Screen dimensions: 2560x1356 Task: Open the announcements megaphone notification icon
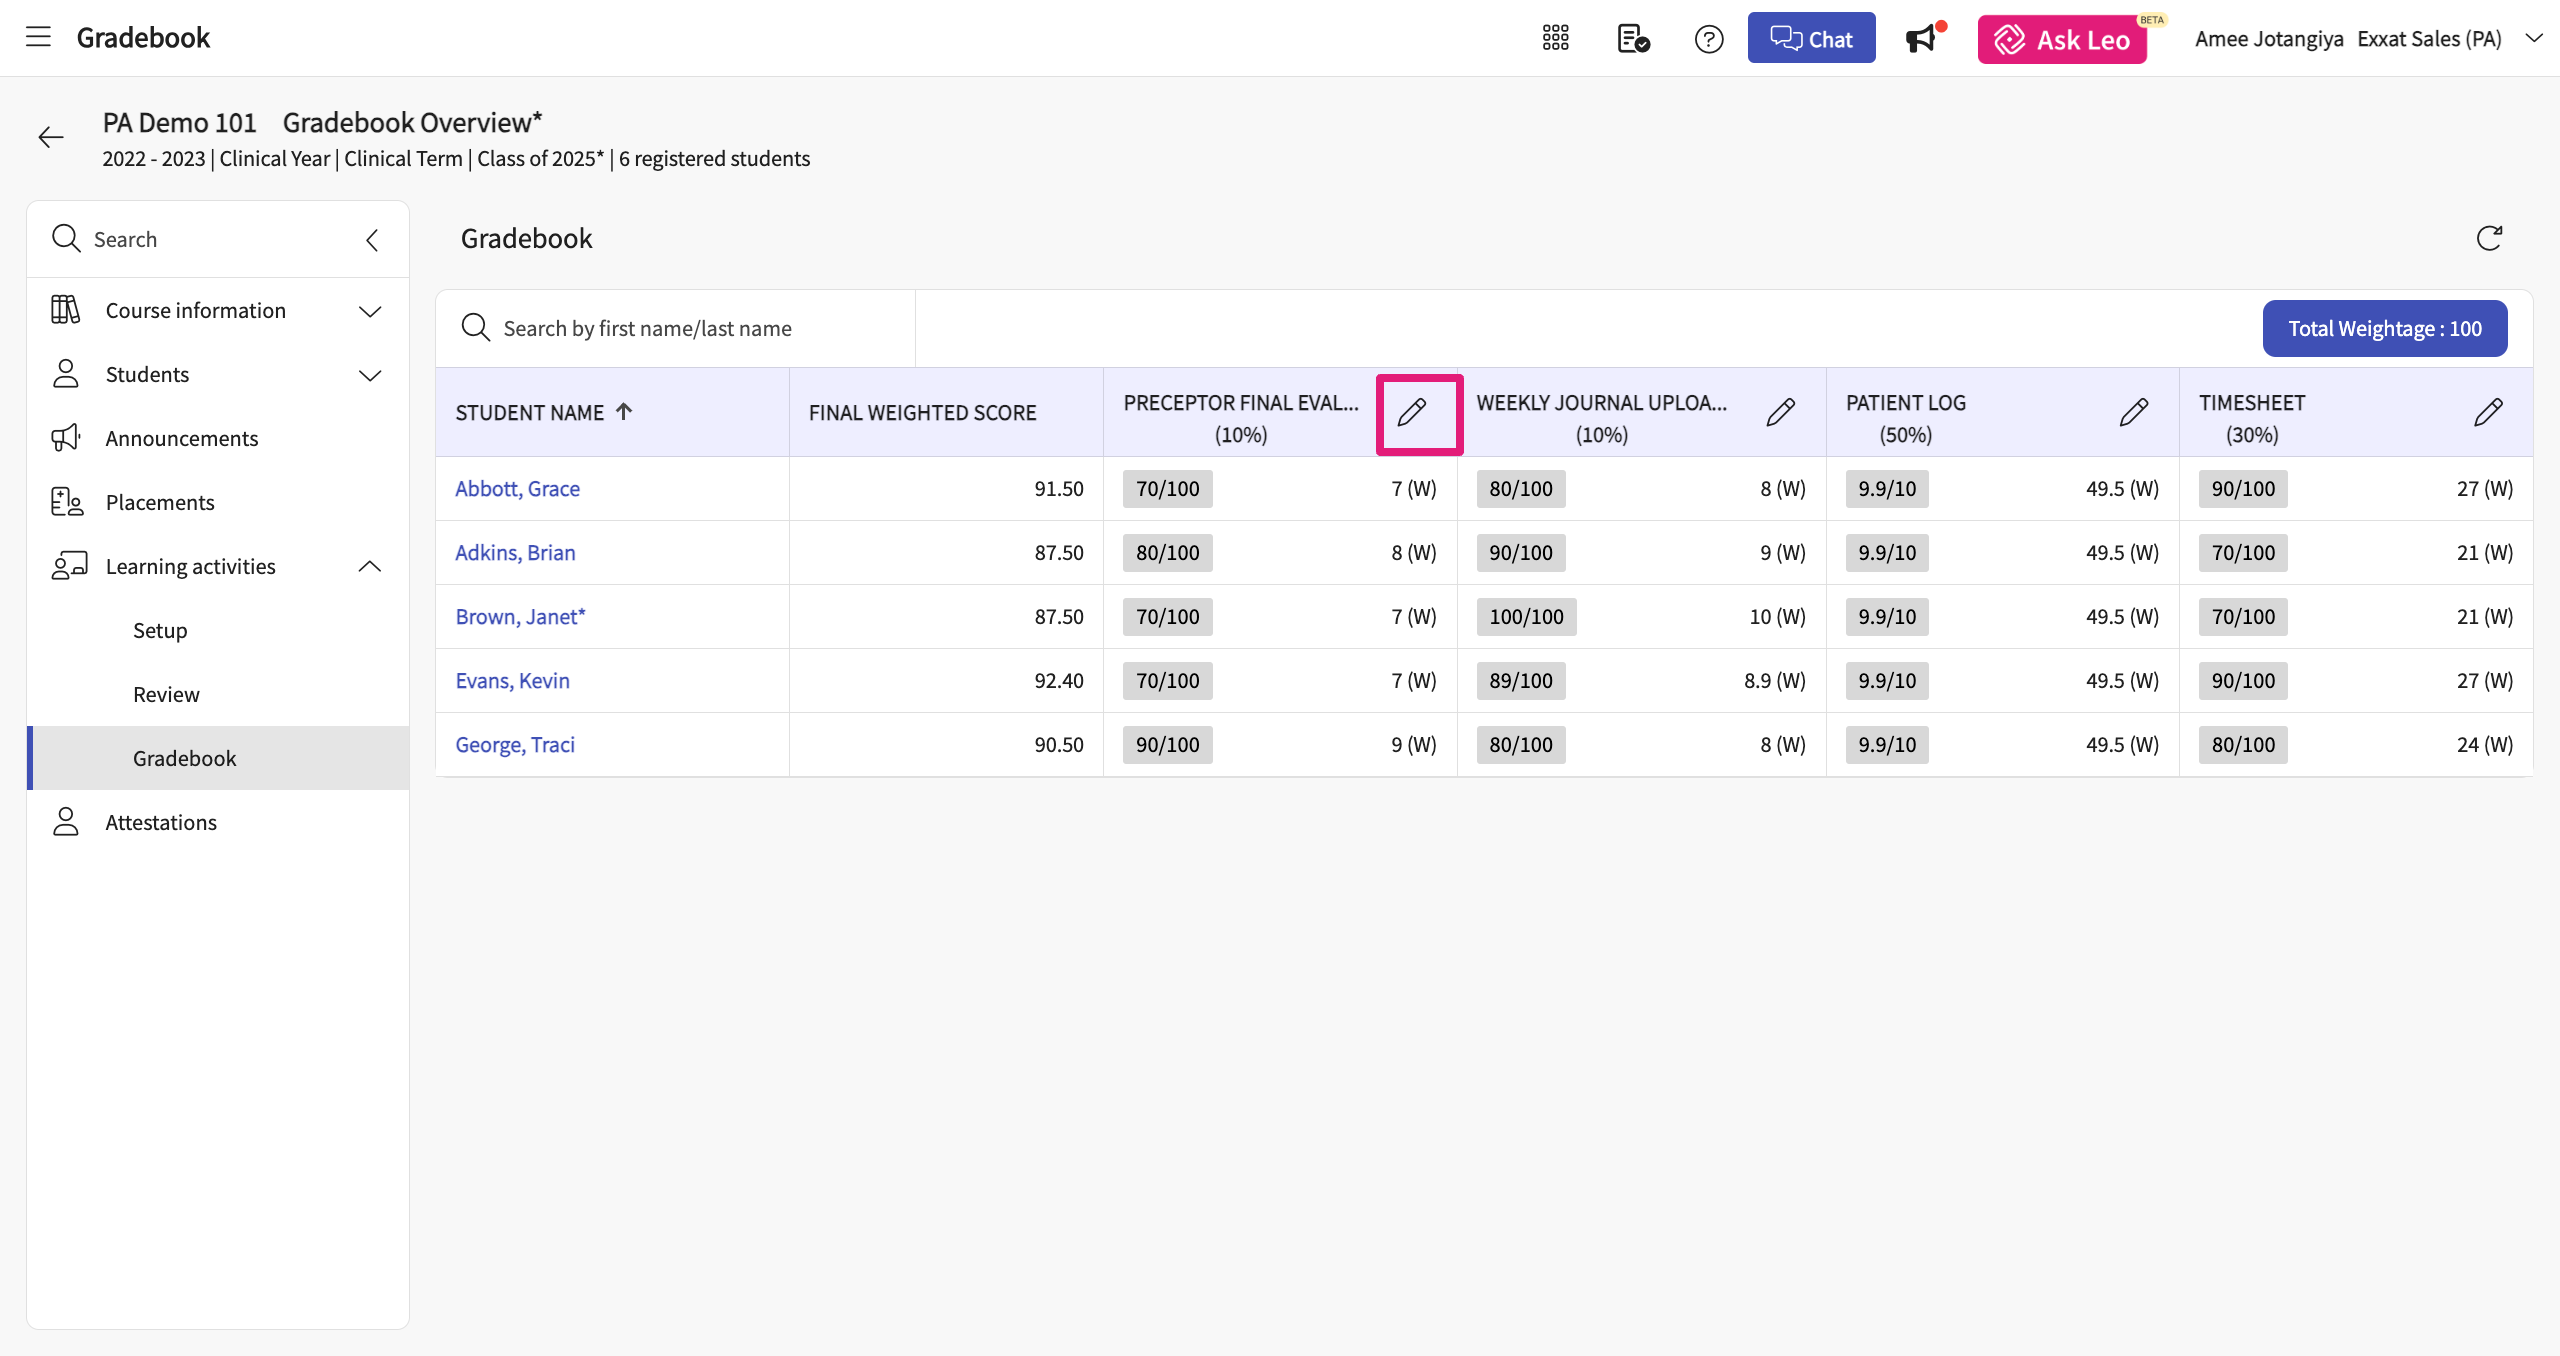click(1921, 39)
